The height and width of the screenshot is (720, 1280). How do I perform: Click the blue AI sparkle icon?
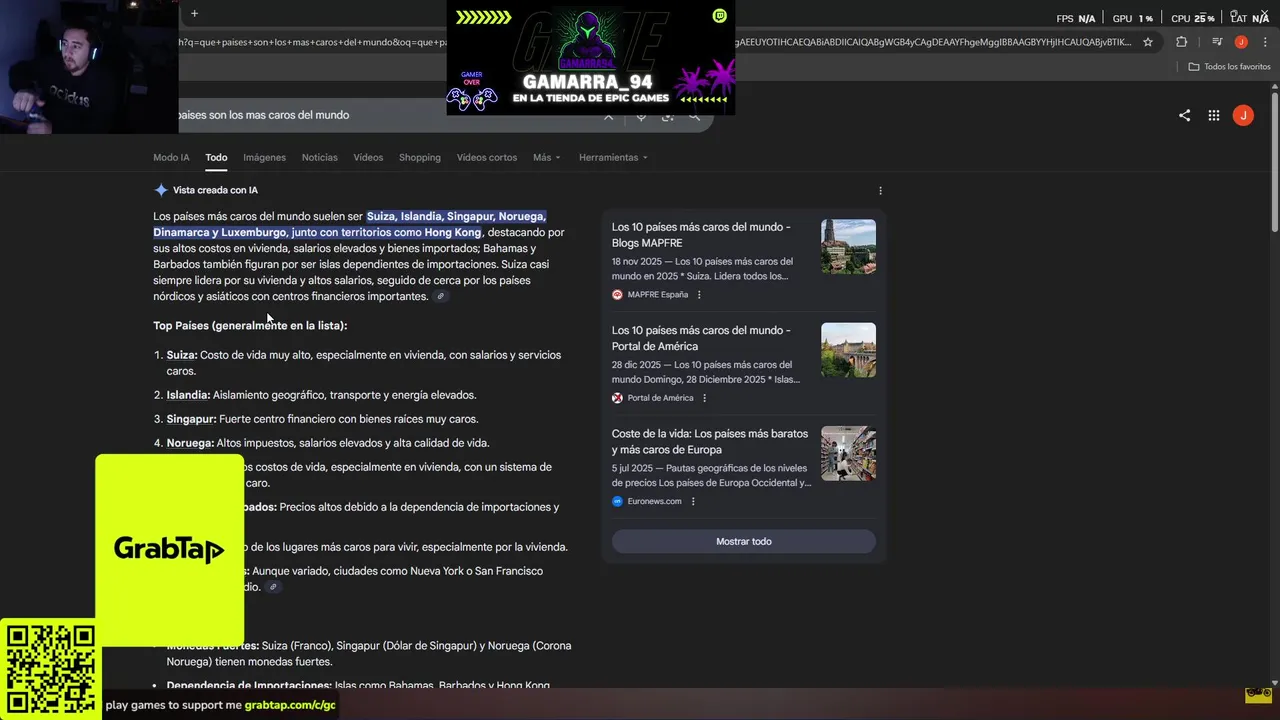161,190
